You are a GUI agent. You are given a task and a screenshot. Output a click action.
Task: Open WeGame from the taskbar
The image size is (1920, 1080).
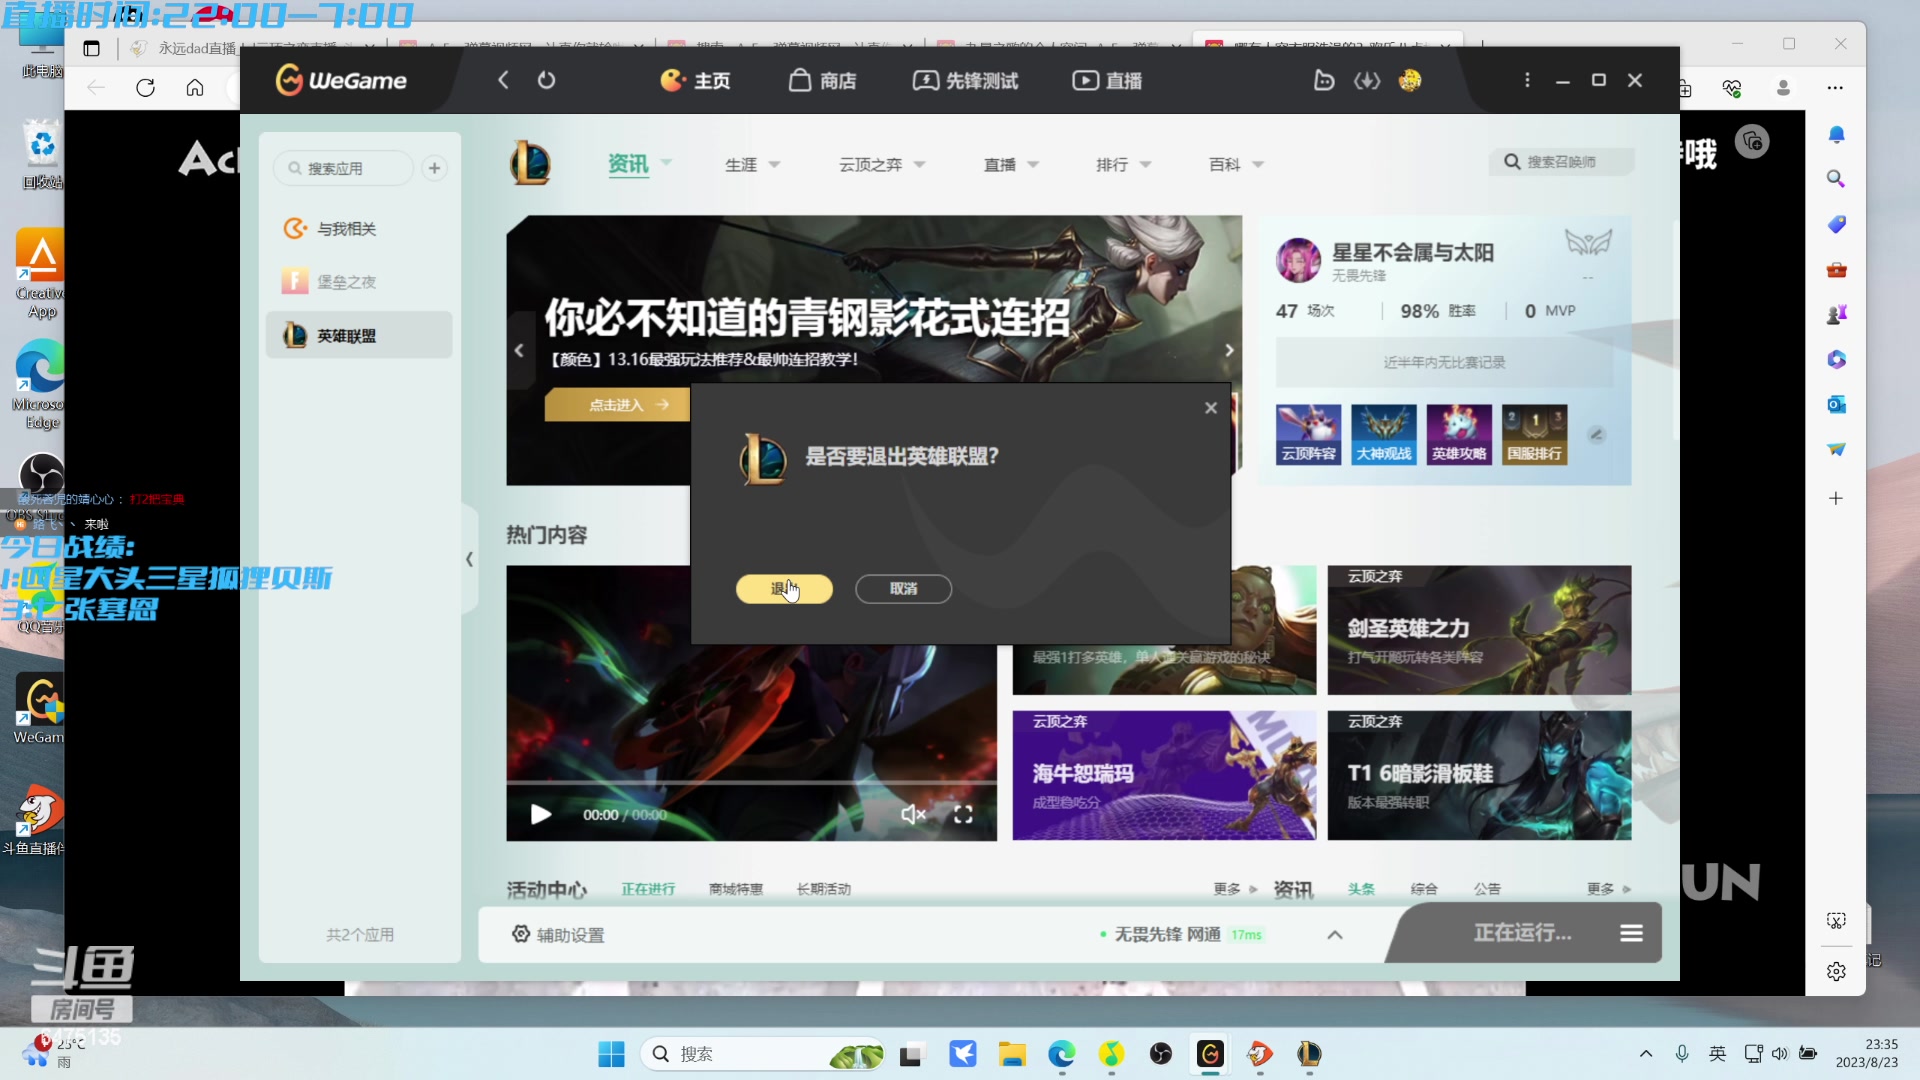point(1210,1054)
